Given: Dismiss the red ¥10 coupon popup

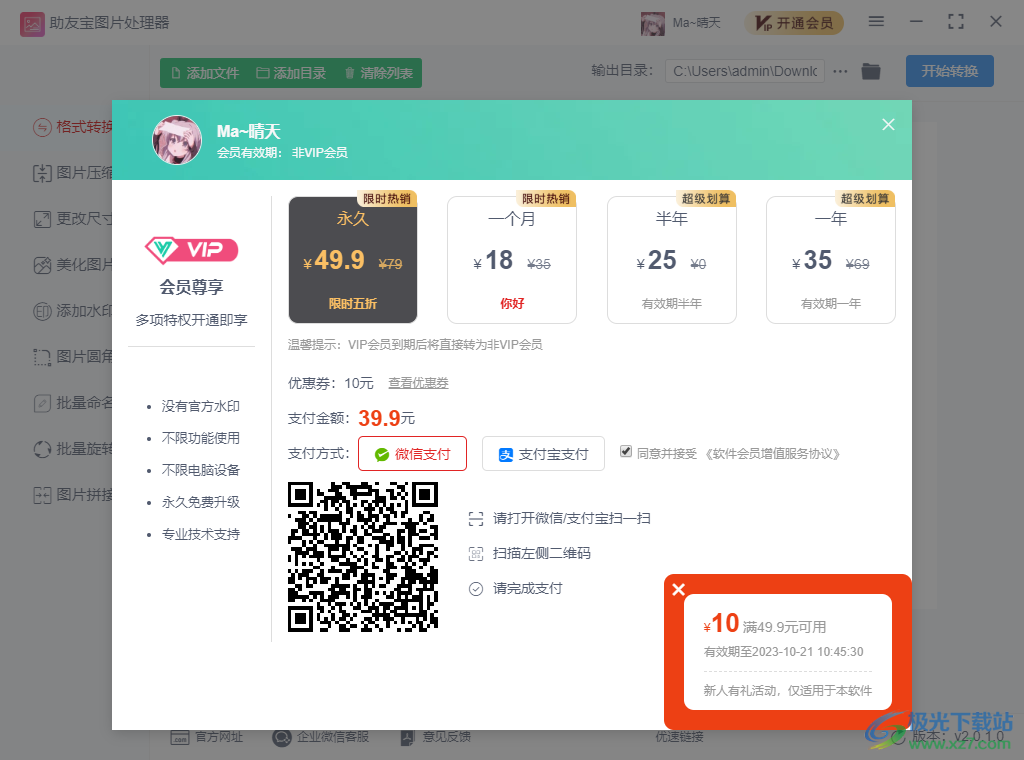Looking at the screenshot, I should pyautogui.click(x=679, y=590).
